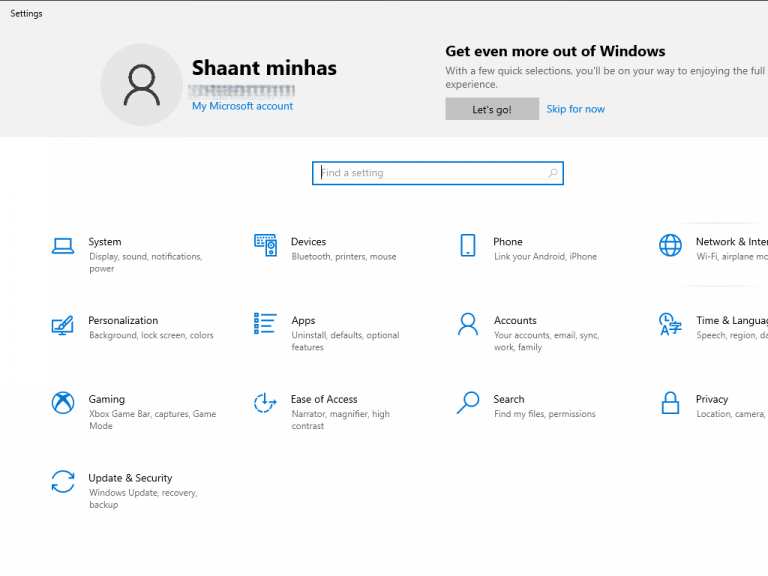Click 'Link your Android, iPhone' description

[x=545, y=257]
